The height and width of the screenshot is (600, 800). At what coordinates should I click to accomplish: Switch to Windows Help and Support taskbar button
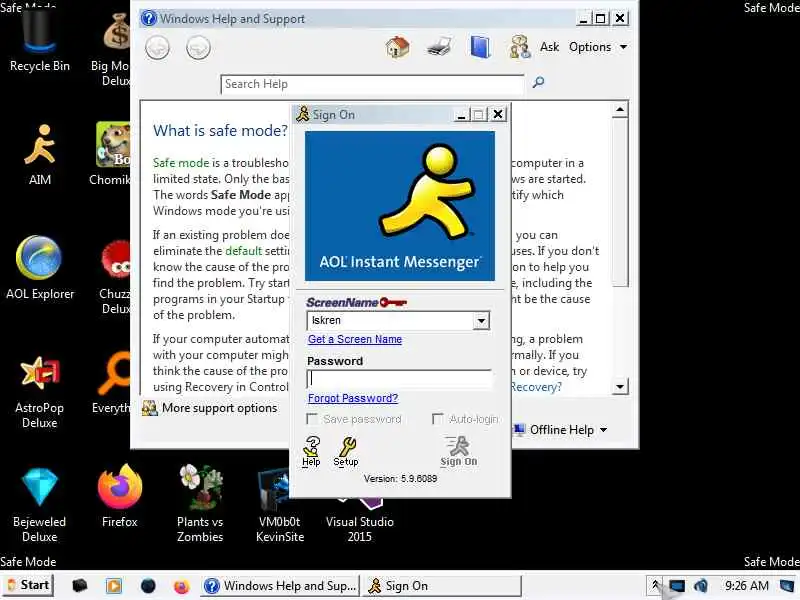[x=280, y=586]
